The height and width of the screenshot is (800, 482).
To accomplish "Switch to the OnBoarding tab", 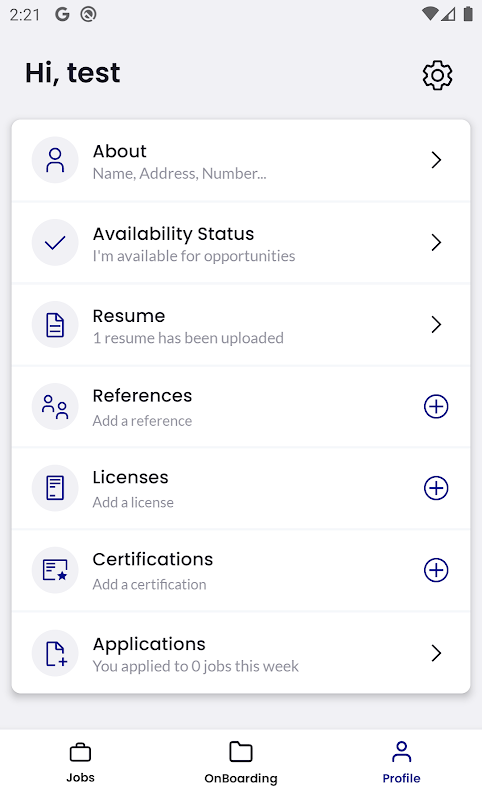I will (x=241, y=763).
